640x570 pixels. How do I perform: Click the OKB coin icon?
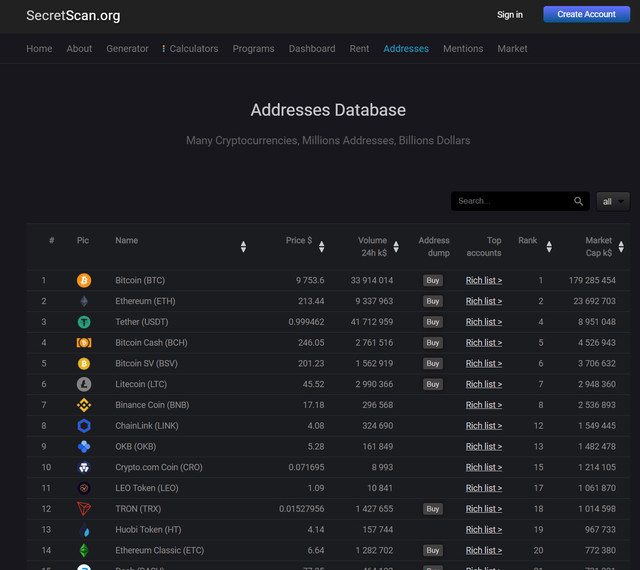[84, 447]
